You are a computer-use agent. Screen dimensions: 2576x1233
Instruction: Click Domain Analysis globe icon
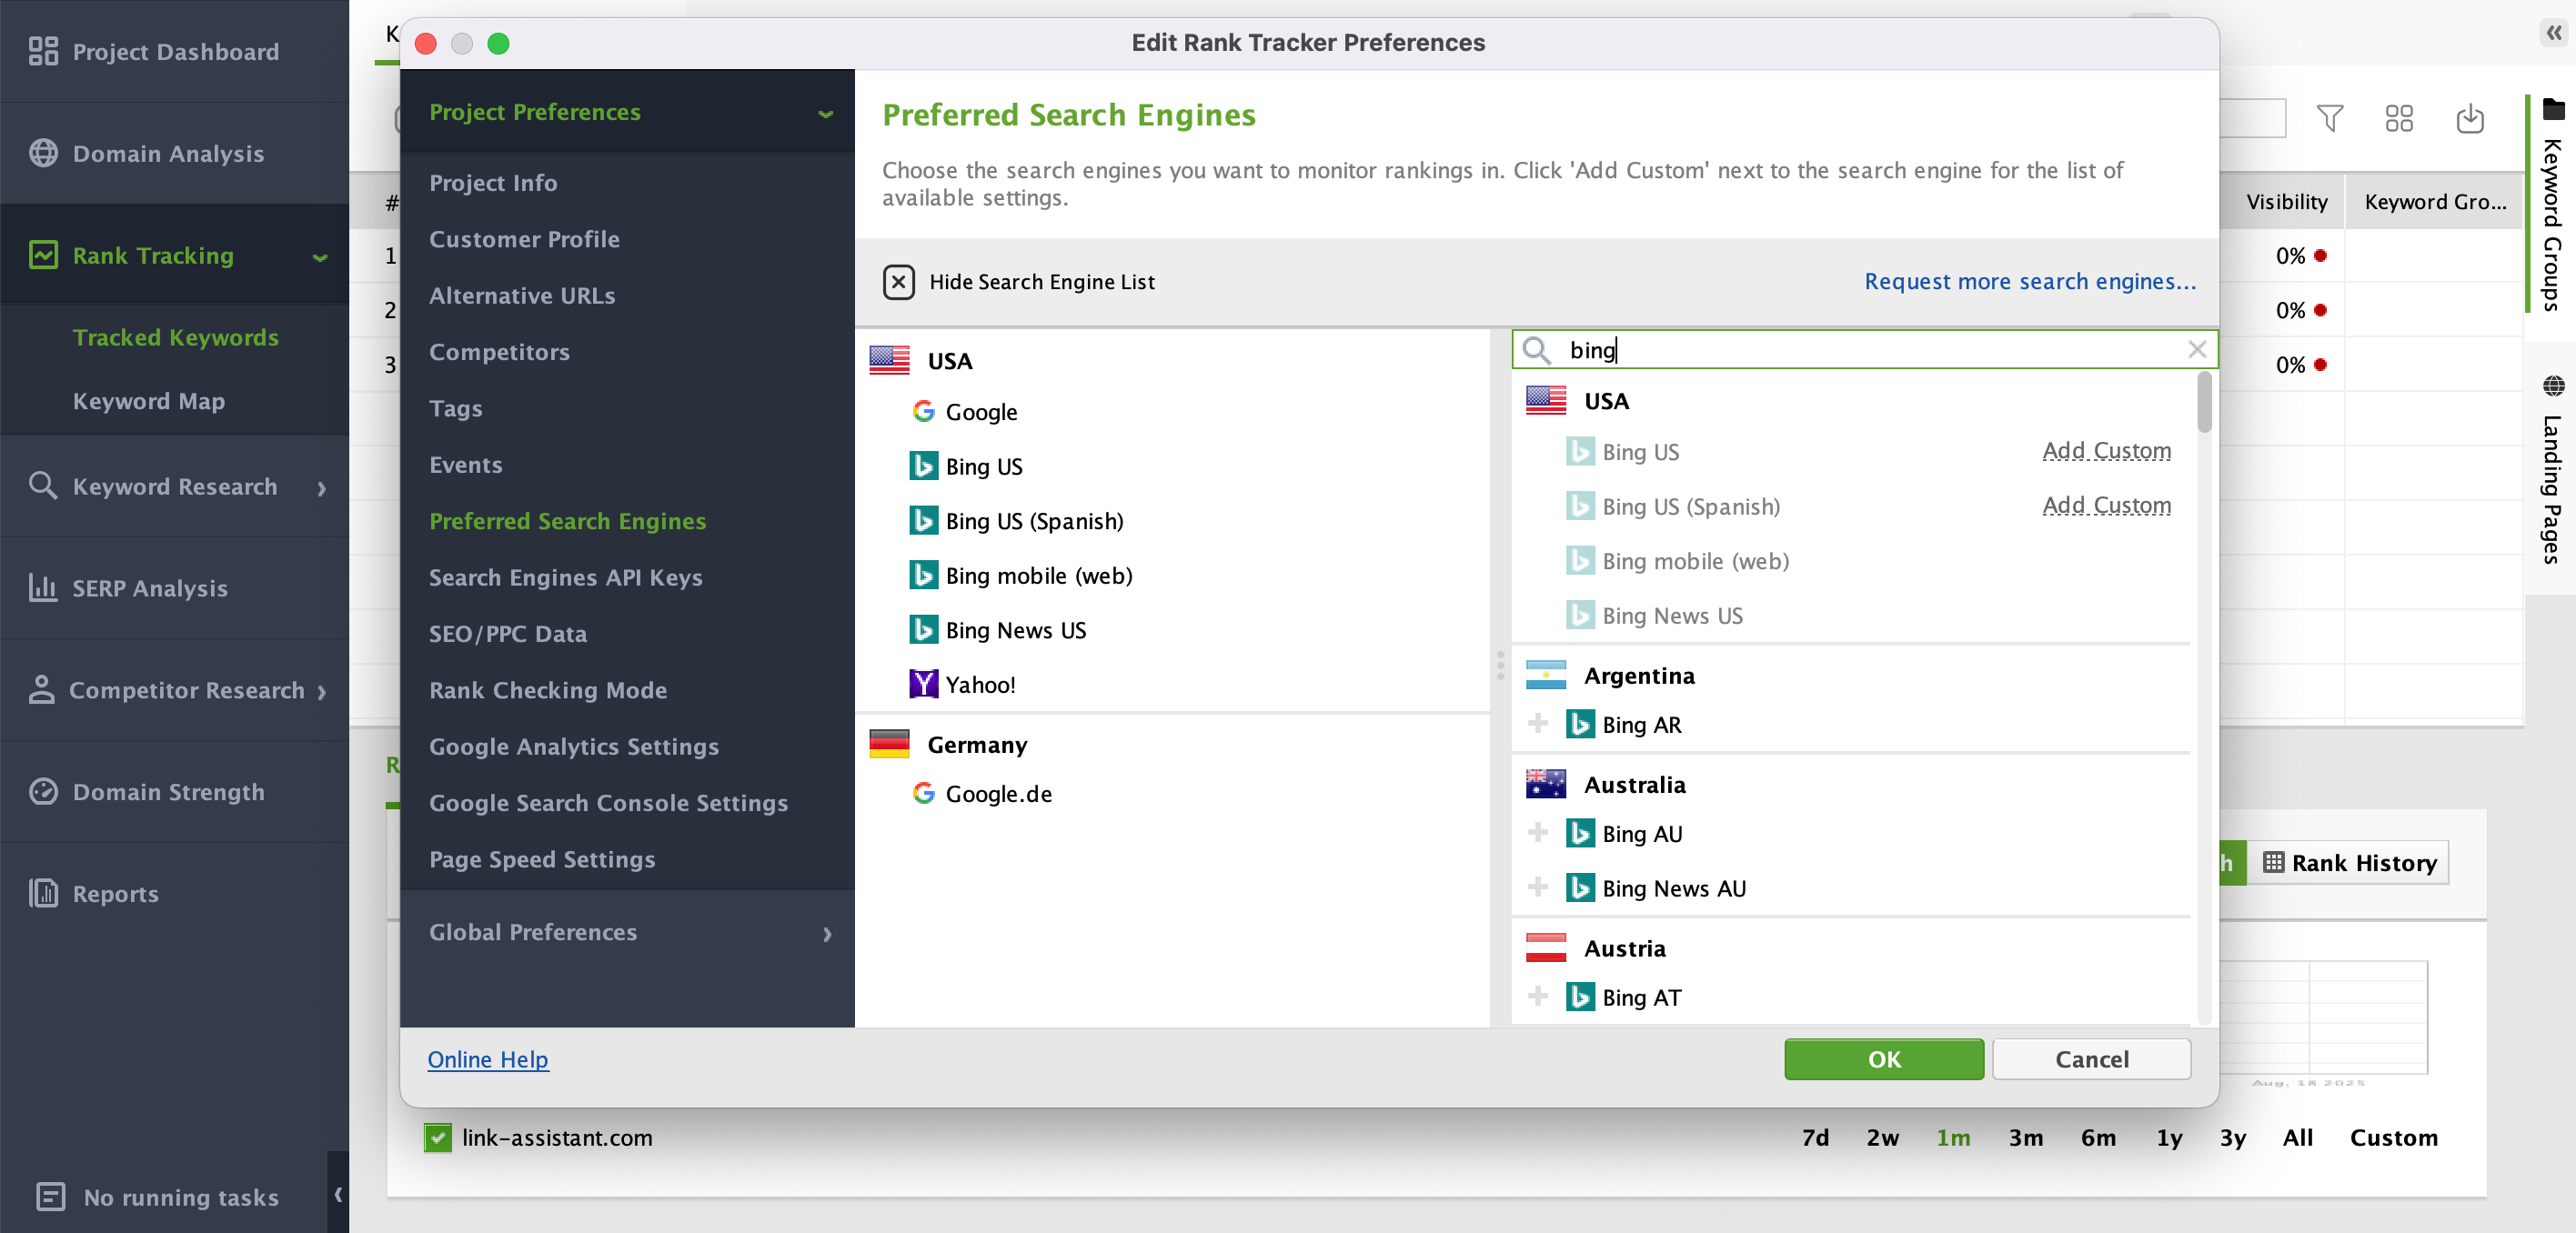click(x=43, y=153)
